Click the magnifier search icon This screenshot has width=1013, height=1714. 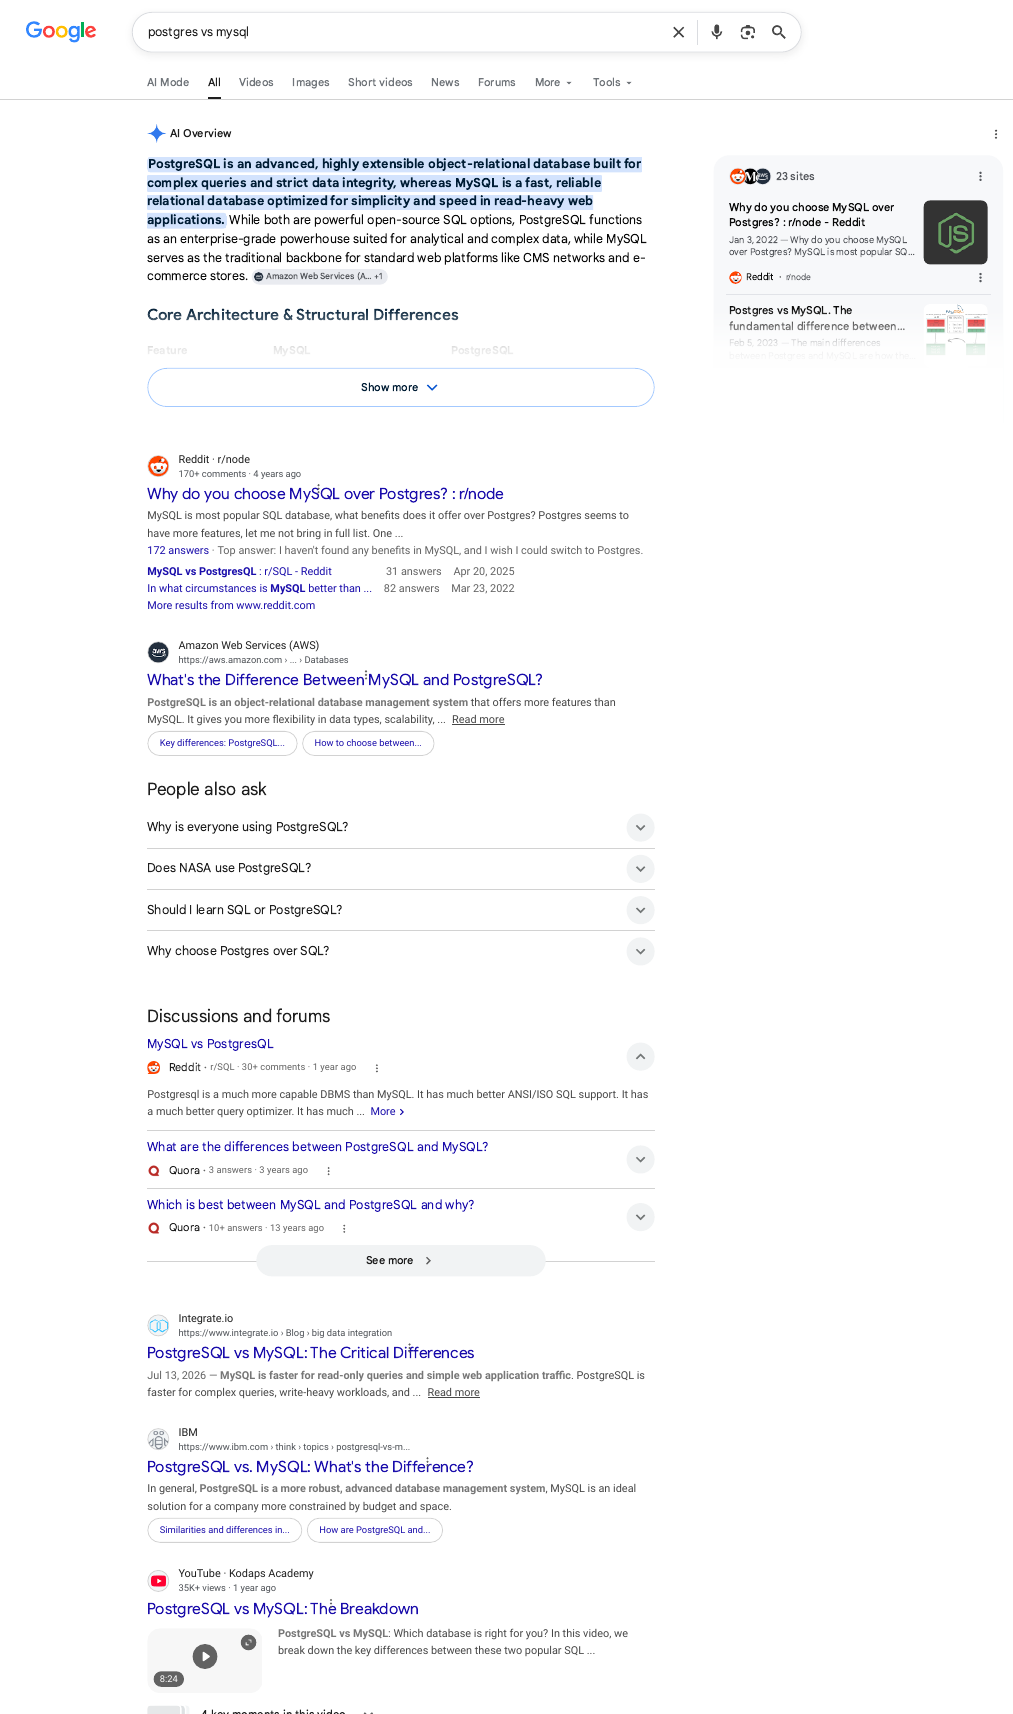[x=779, y=32]
